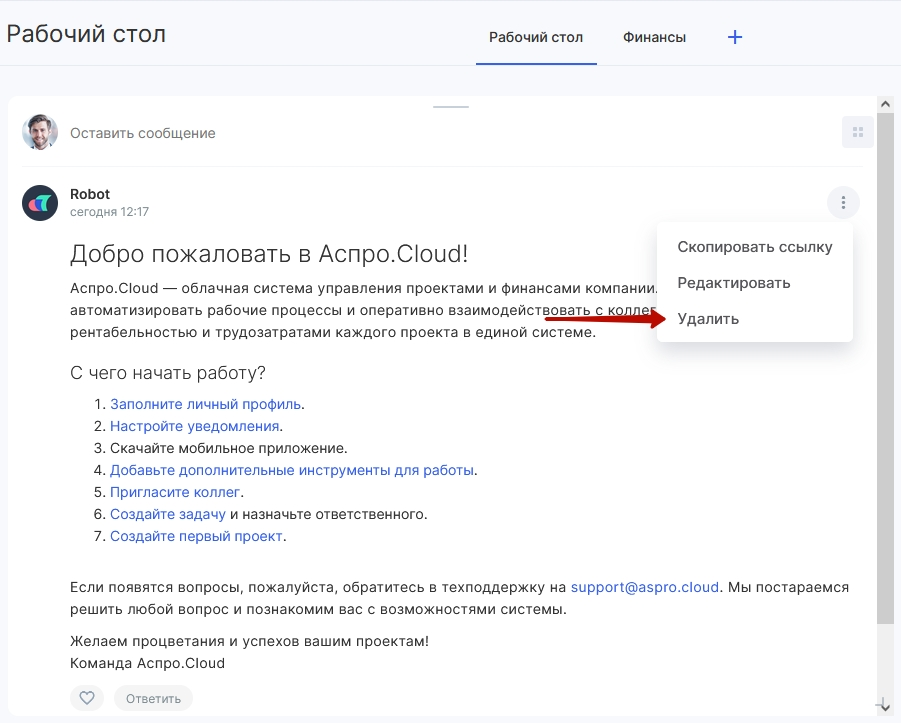This screenshot has height=723, width=901.
Task: Open Добавьте дополнительные инструменты для работы link
Action: click(x=292, y=470)
